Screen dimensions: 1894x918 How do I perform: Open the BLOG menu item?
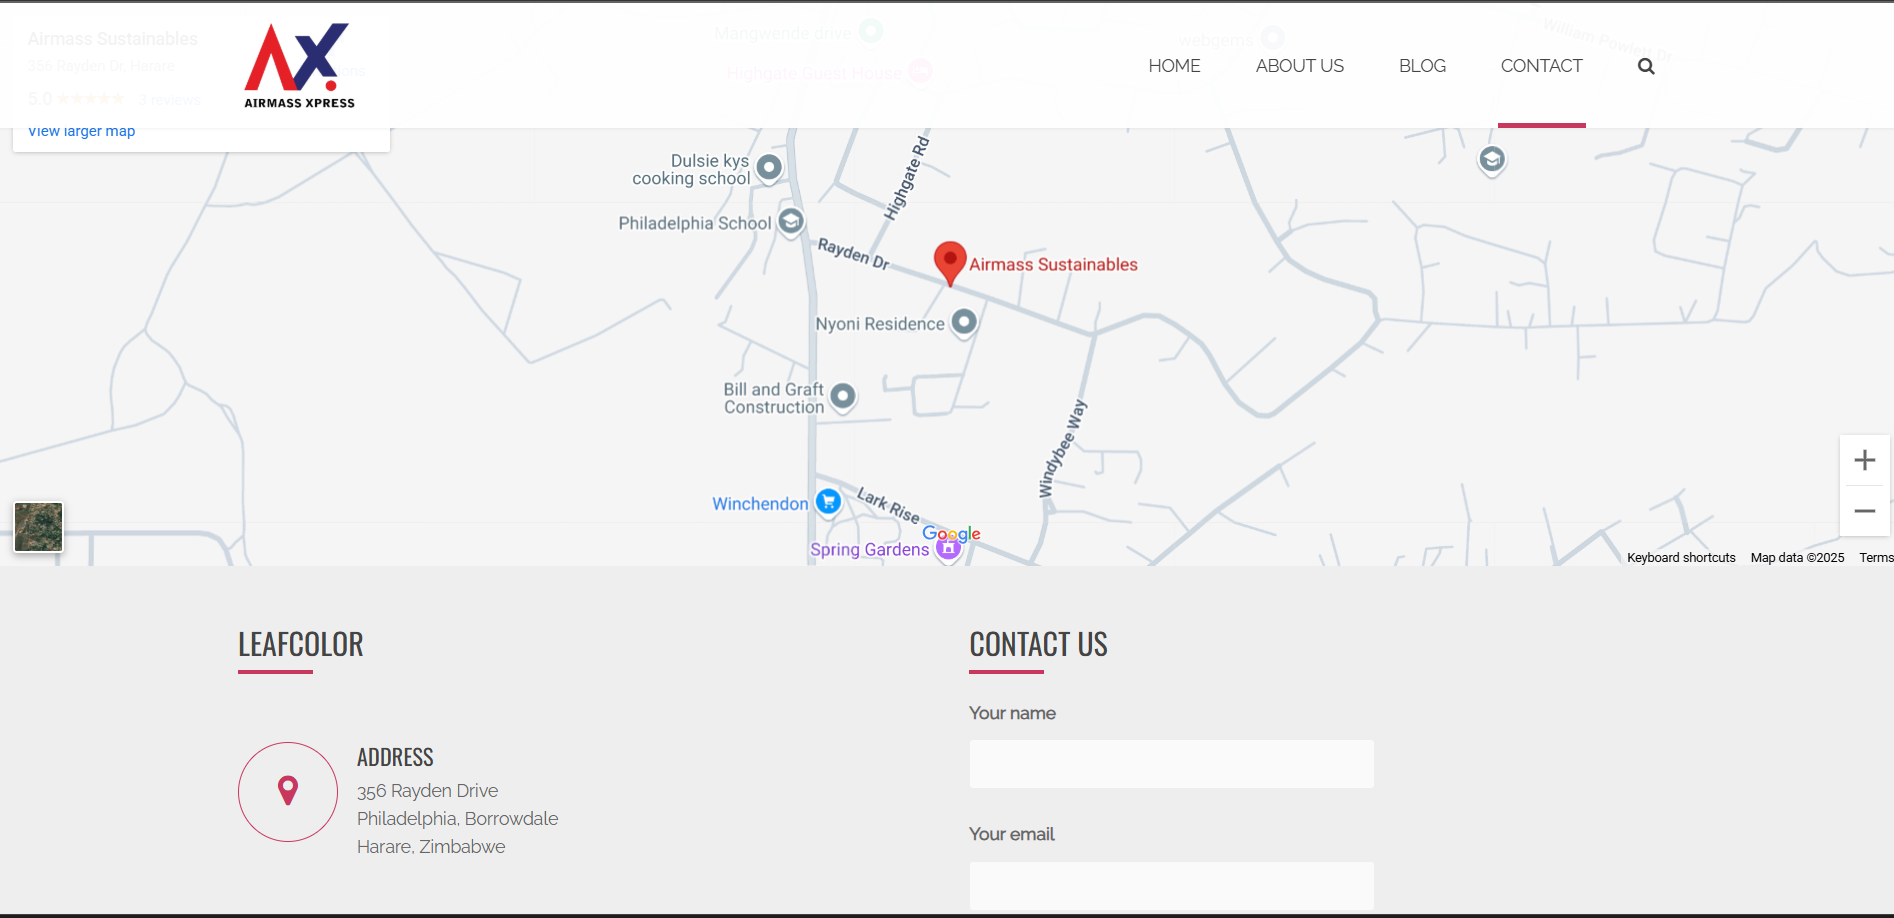[1422, 66]
